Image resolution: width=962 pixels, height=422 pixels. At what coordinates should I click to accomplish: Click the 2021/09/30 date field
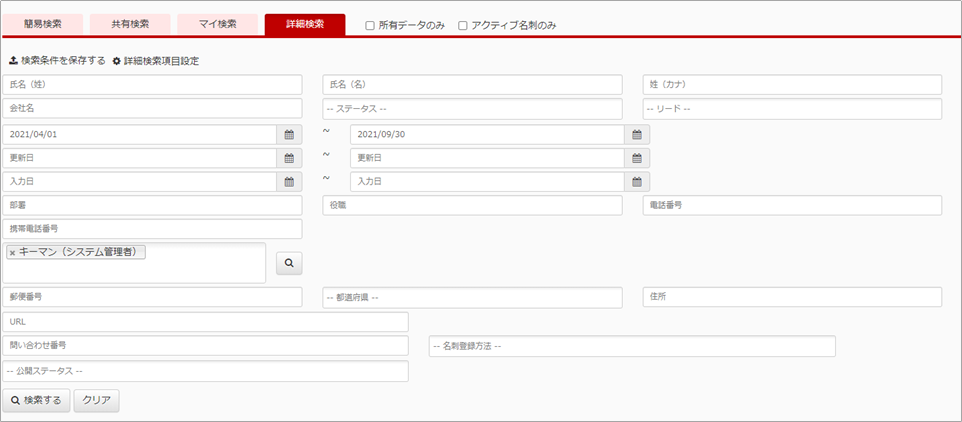pos(487,135)
